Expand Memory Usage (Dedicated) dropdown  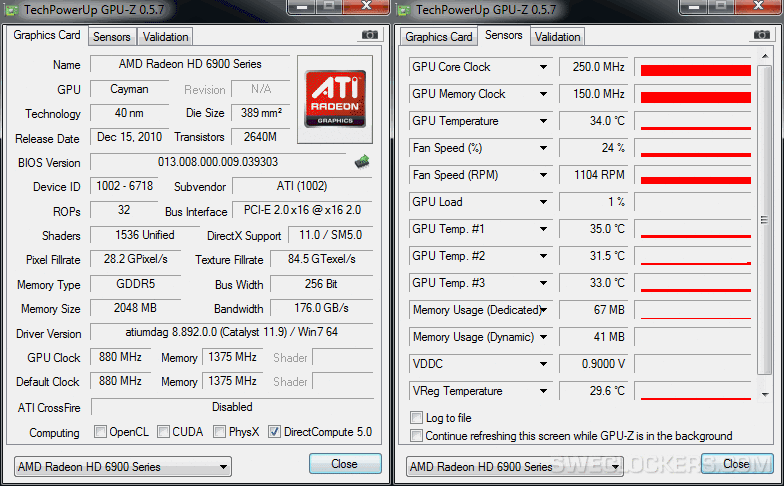coord(544,310)
